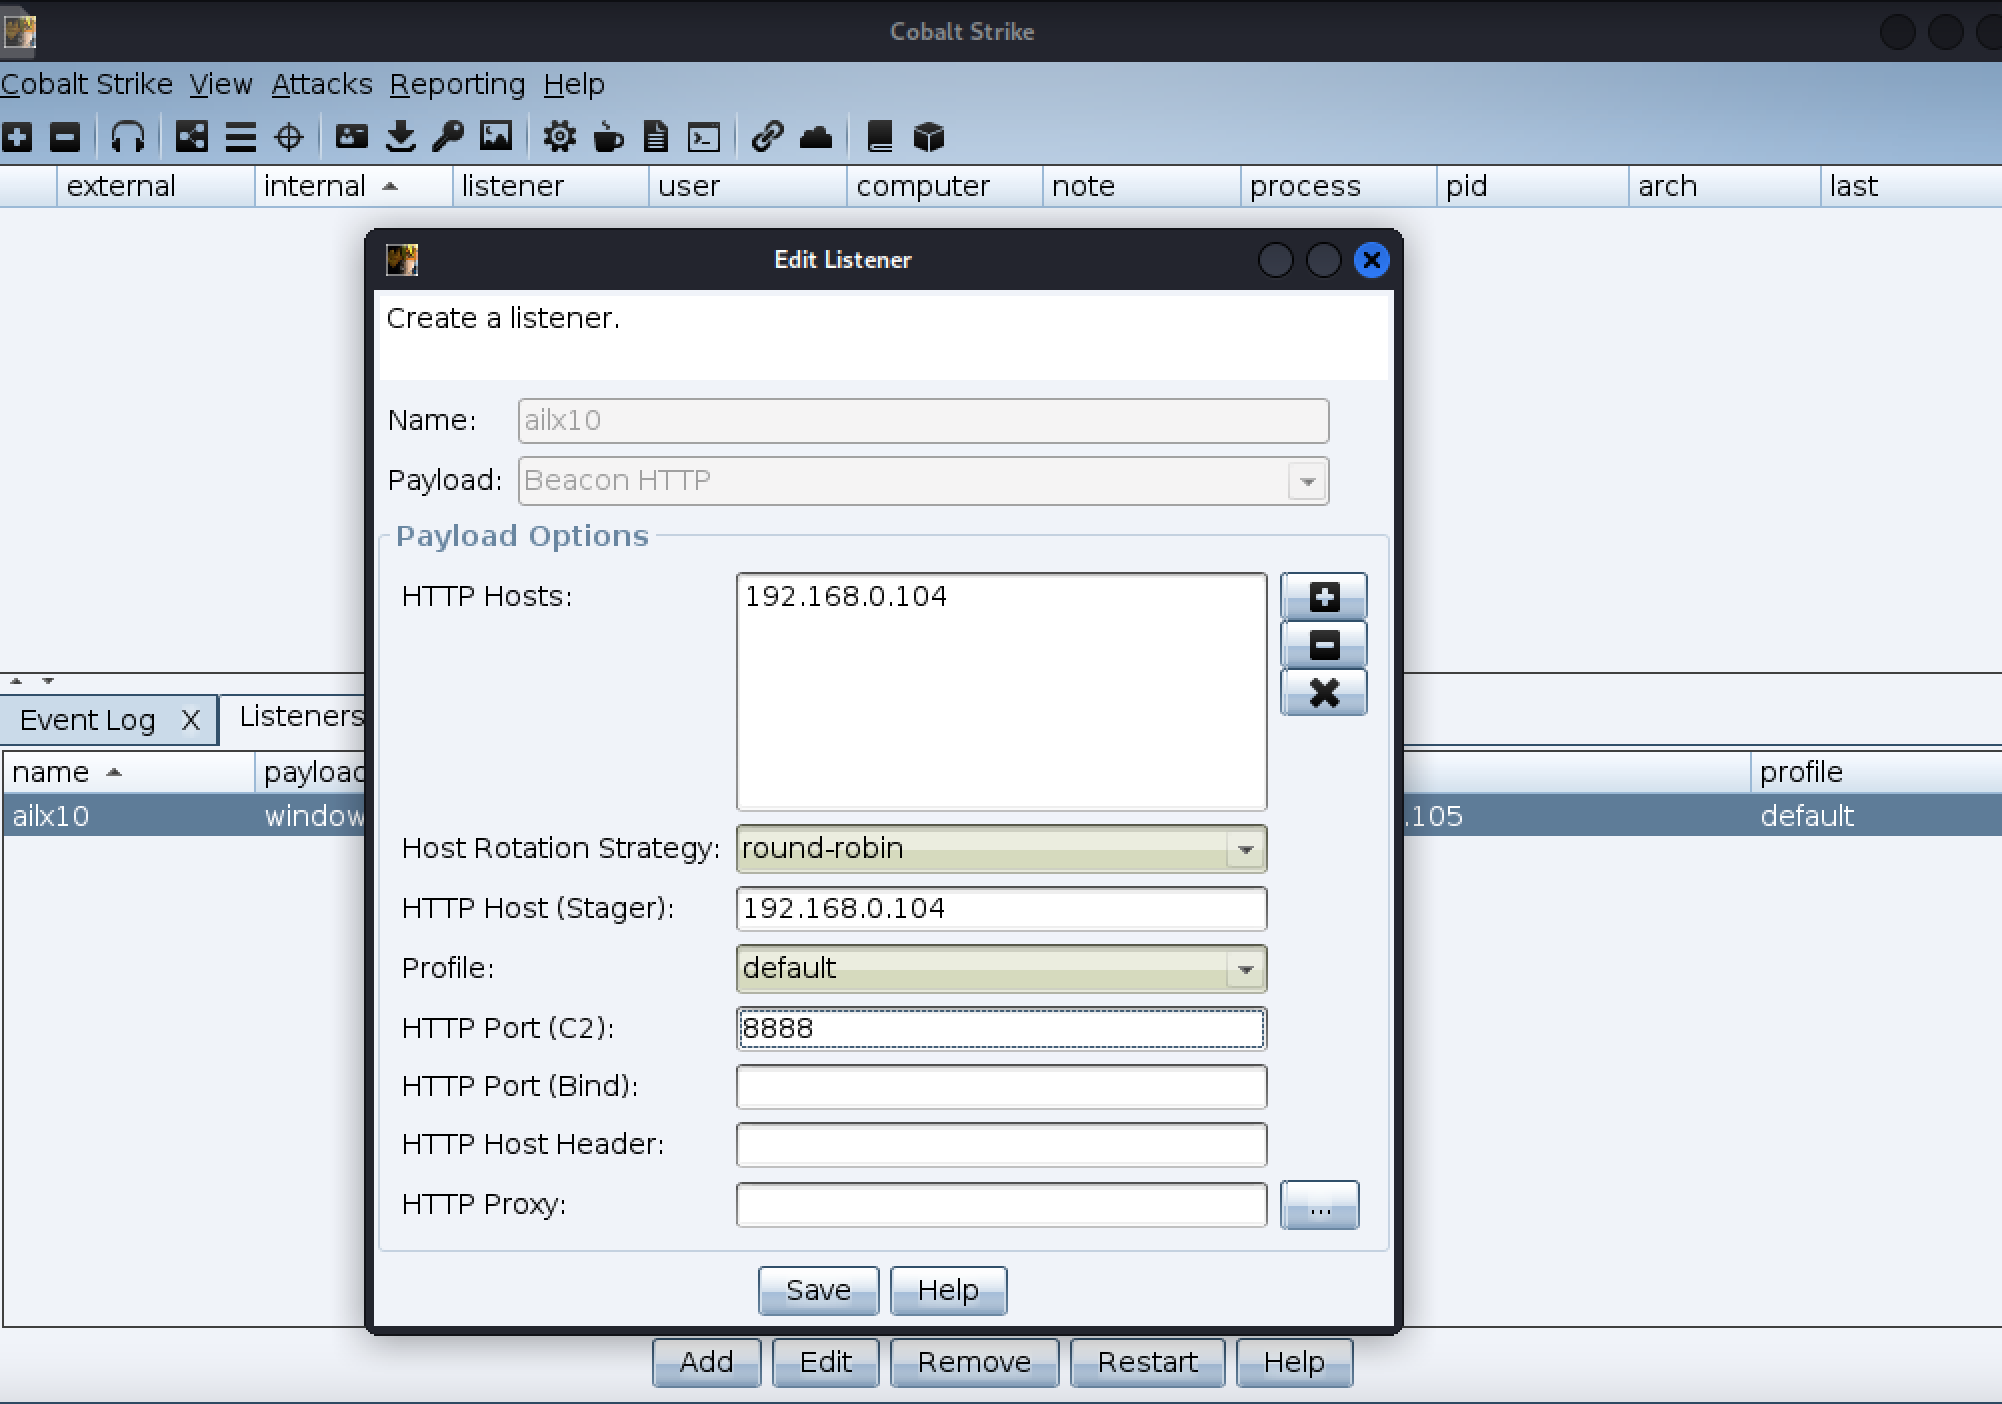Click the HTTP Port (Bind) input field

(1000, 1087)
